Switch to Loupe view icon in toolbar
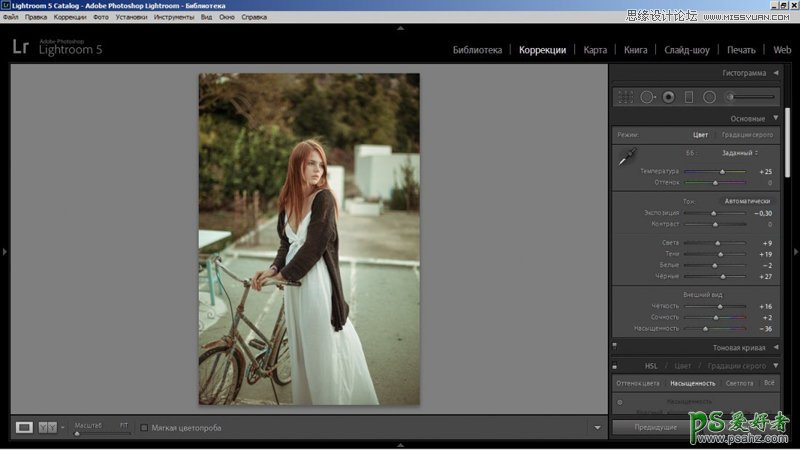This screenshot has height=450, width=800. point(24,427)
